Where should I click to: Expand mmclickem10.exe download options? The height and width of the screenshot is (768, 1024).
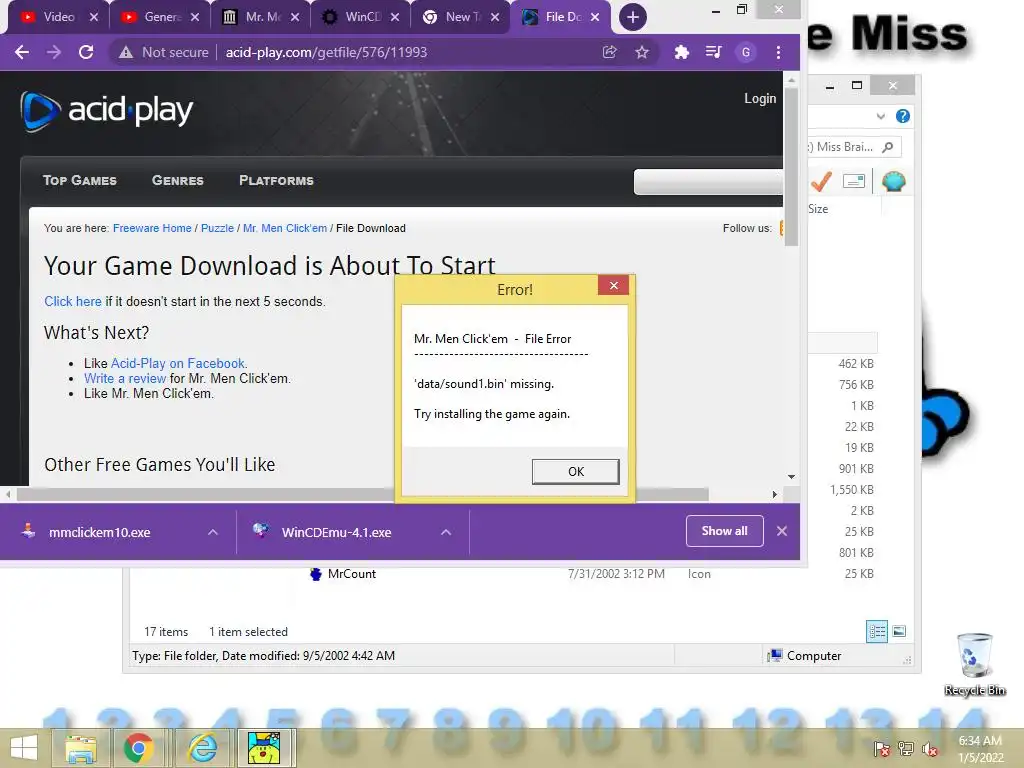(213, 532)
